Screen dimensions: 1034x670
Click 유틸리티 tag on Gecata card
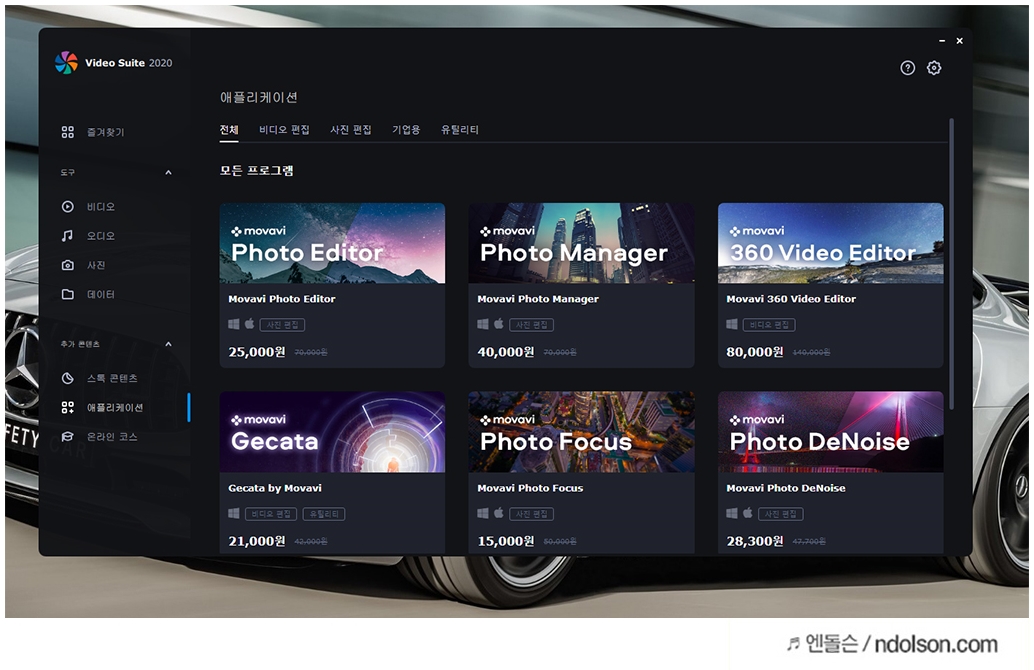[x=324, y=514]
